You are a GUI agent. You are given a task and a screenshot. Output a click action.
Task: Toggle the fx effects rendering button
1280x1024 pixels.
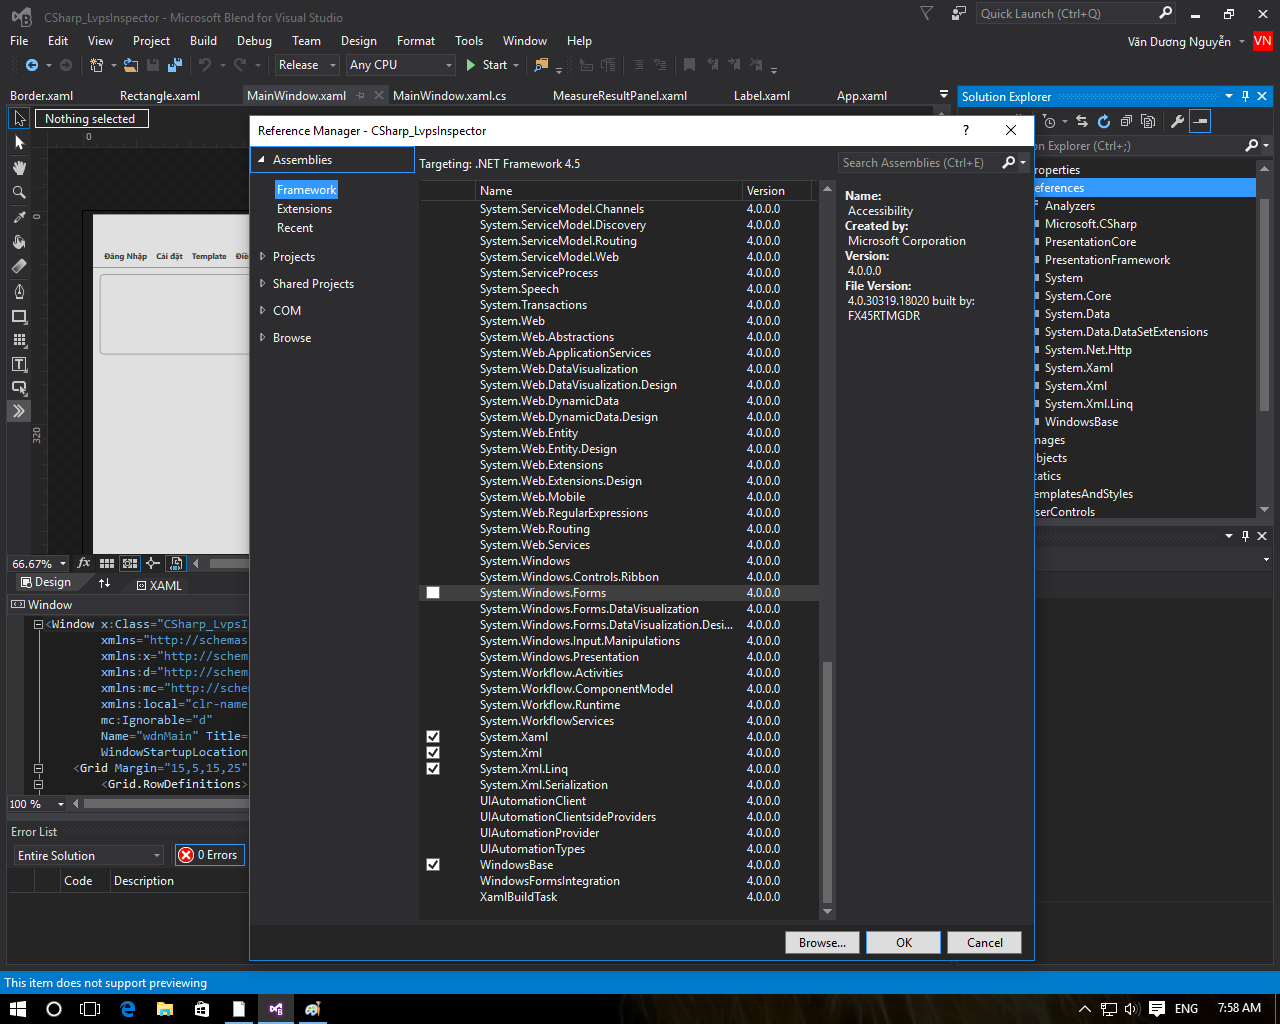84,563
